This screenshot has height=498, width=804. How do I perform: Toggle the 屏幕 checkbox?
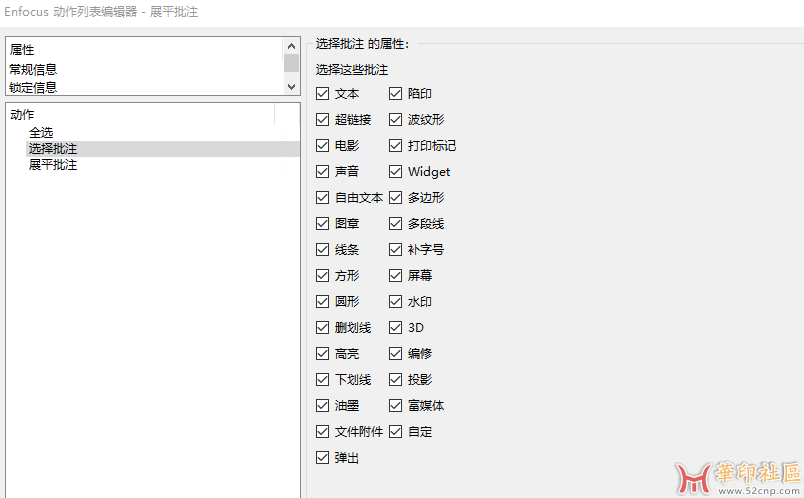click(395, 275)
